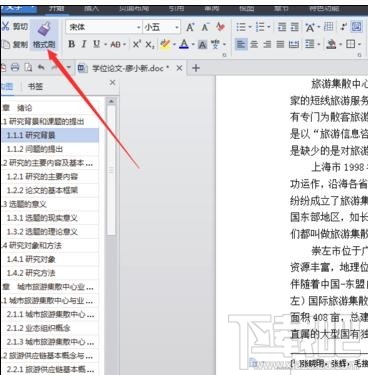Clear formatting with the eraser icon
This screenshot has height=375, width=368.
coord(220,27)
